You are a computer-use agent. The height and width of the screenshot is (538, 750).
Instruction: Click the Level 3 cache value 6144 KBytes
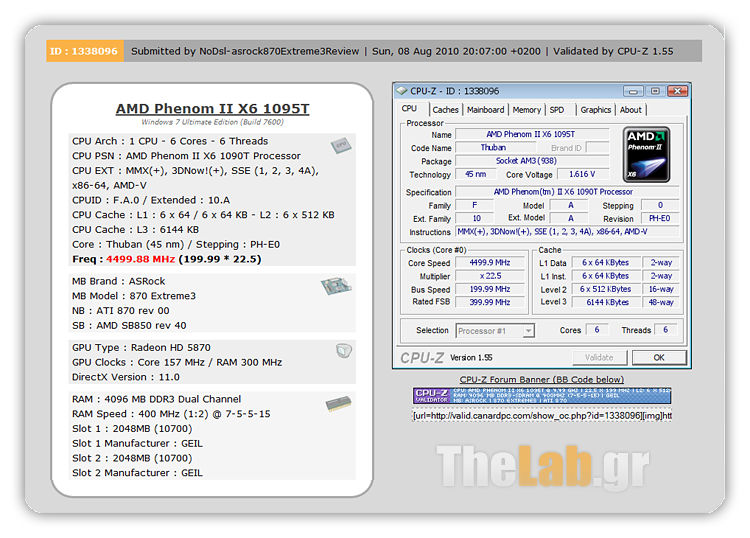(x=606, y=302)
